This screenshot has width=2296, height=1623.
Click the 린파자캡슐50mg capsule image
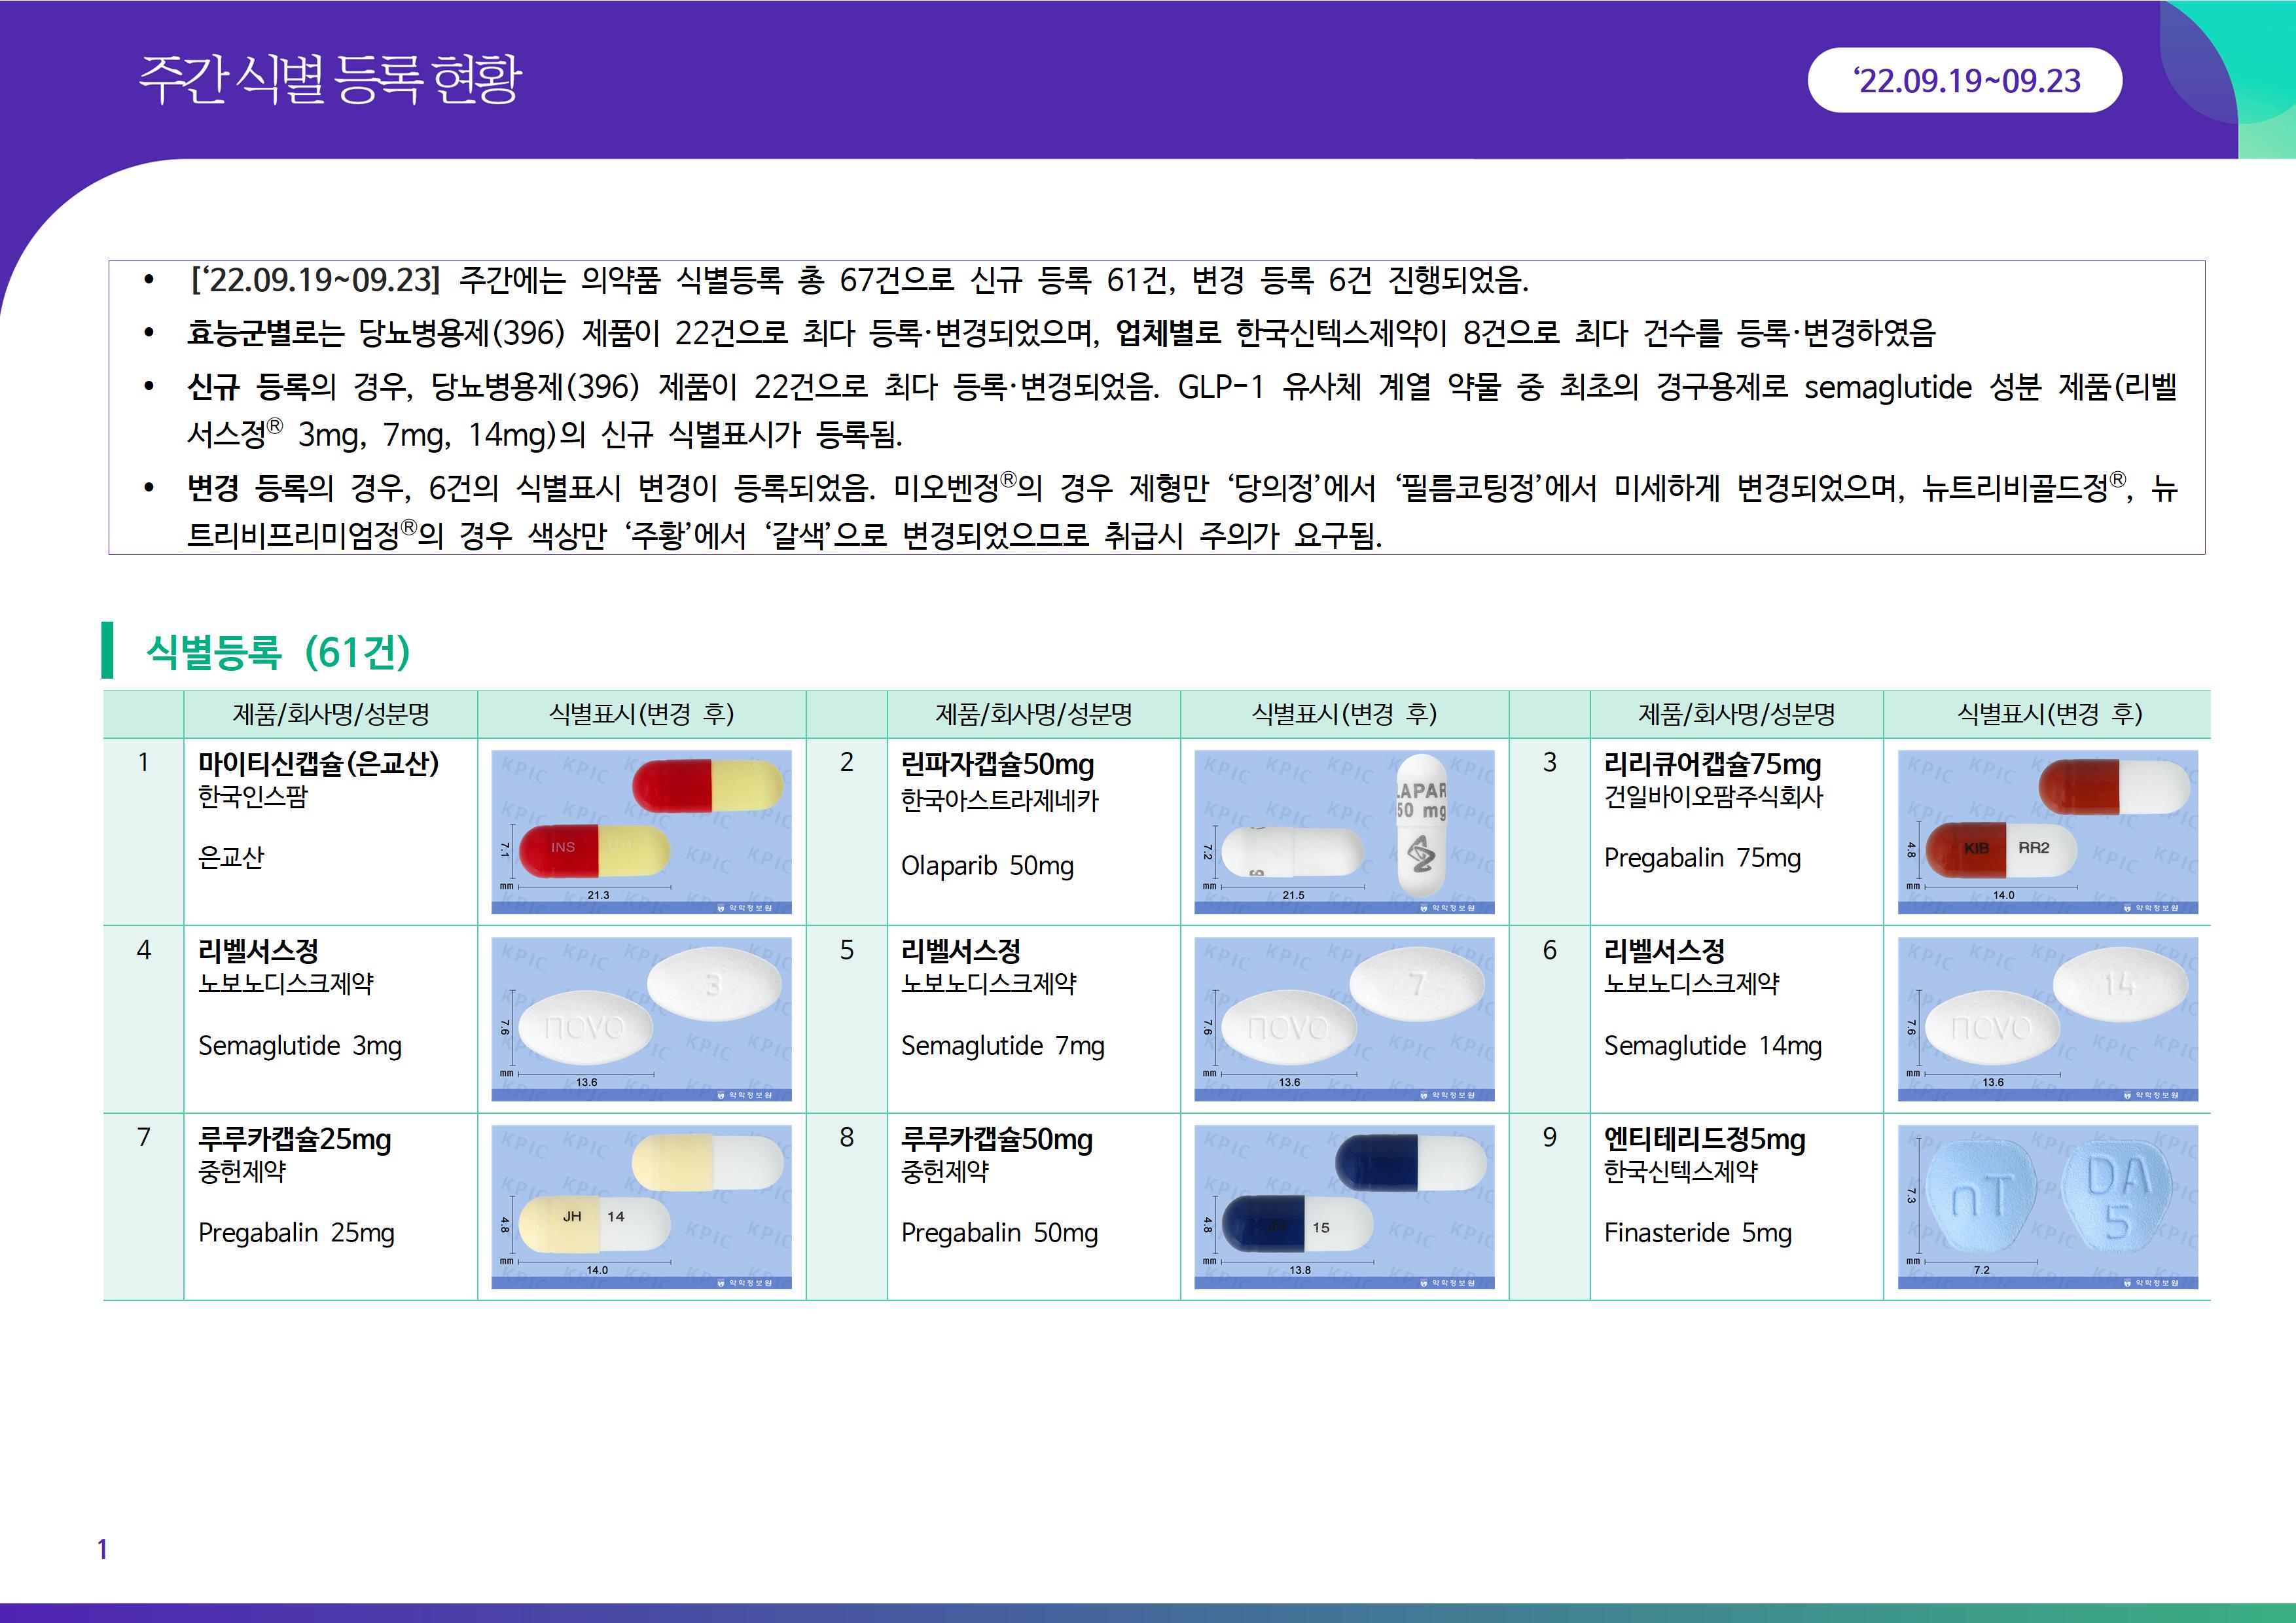coord(1344,831)
